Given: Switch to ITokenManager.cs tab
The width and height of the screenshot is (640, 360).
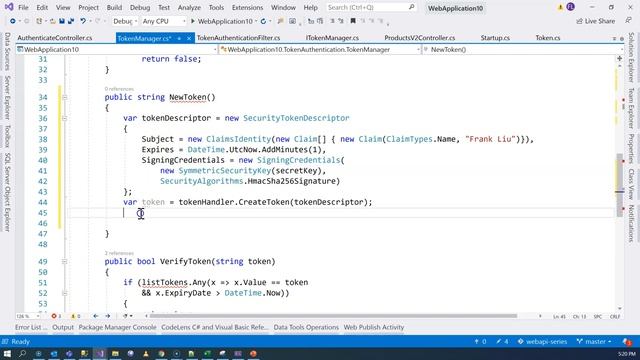Looking at the screenshot, I should click(332, 38).
